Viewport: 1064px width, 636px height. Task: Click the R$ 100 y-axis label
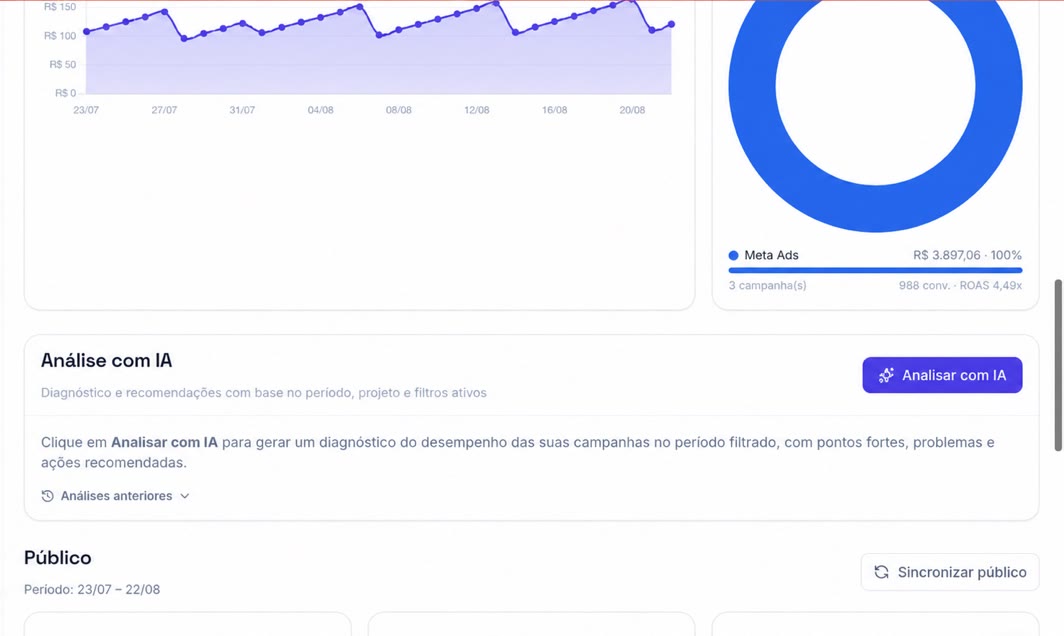tap(60, 36)
